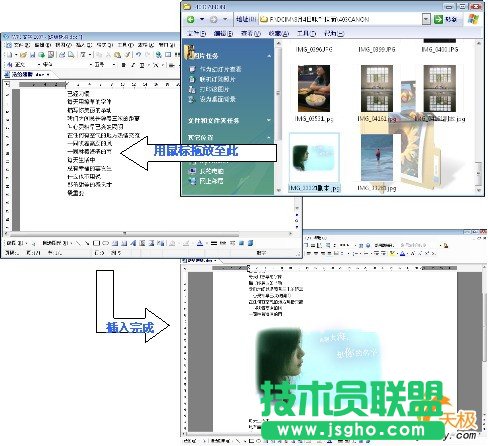Click the Save icon in WPS toolbar
The image size is (488, 446).
32,55
